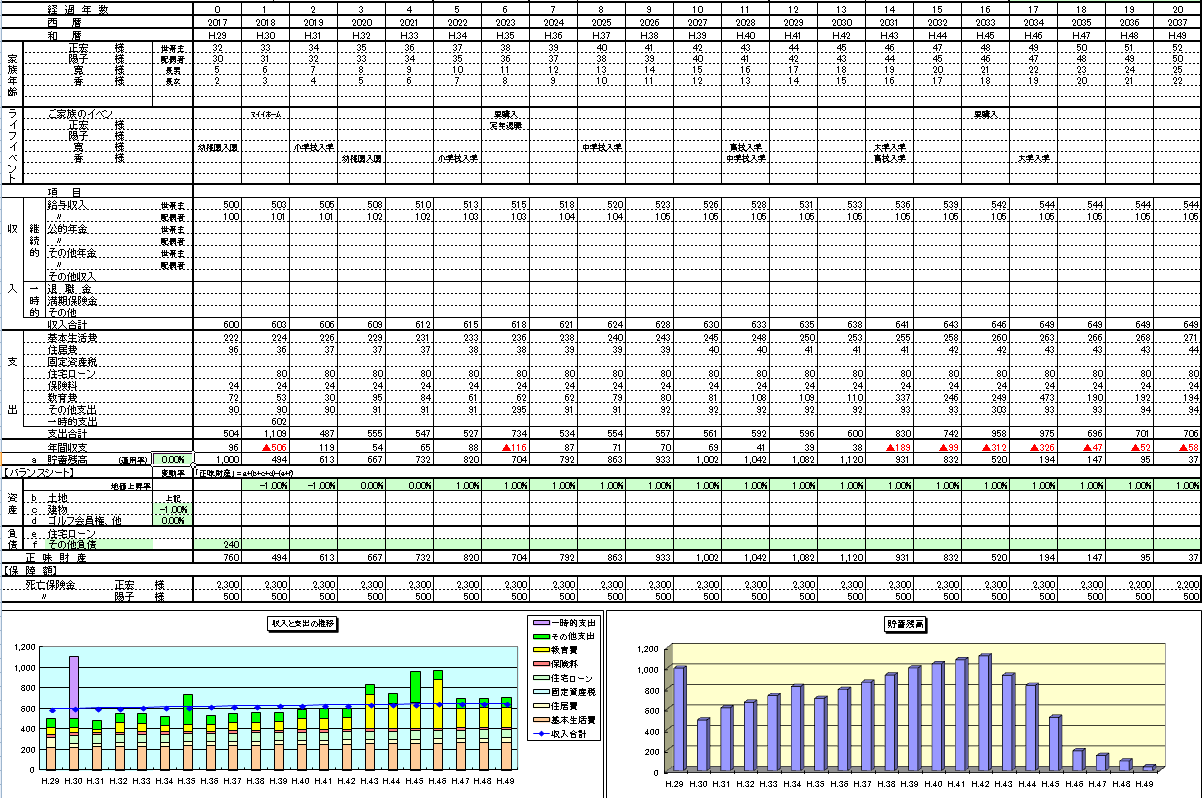The height and width of the screenshot is (798, 1202).
Task: Select the 保険料 legend entry
Action: click(x=558, y=662)
